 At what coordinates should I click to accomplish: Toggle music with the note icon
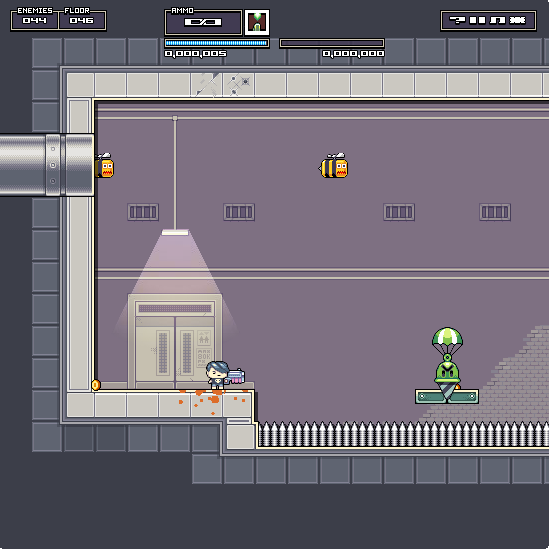[497, 20]
